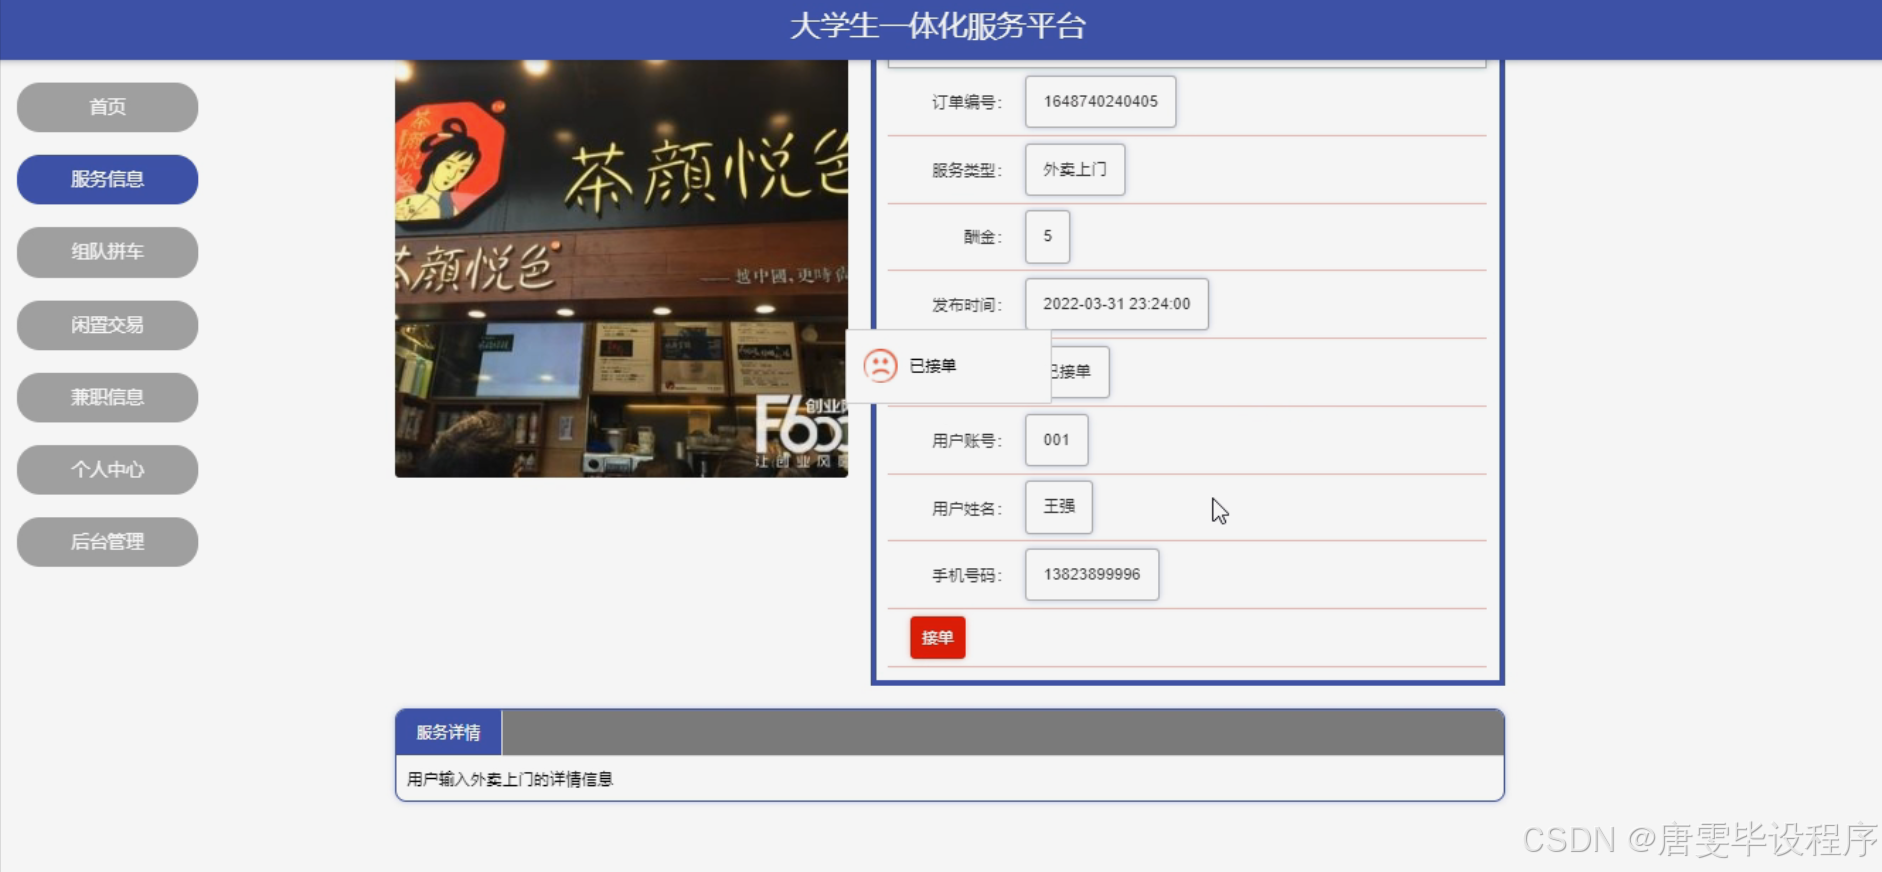Go to 后台管理 section
1882x872 pixels.
point(107,542)
